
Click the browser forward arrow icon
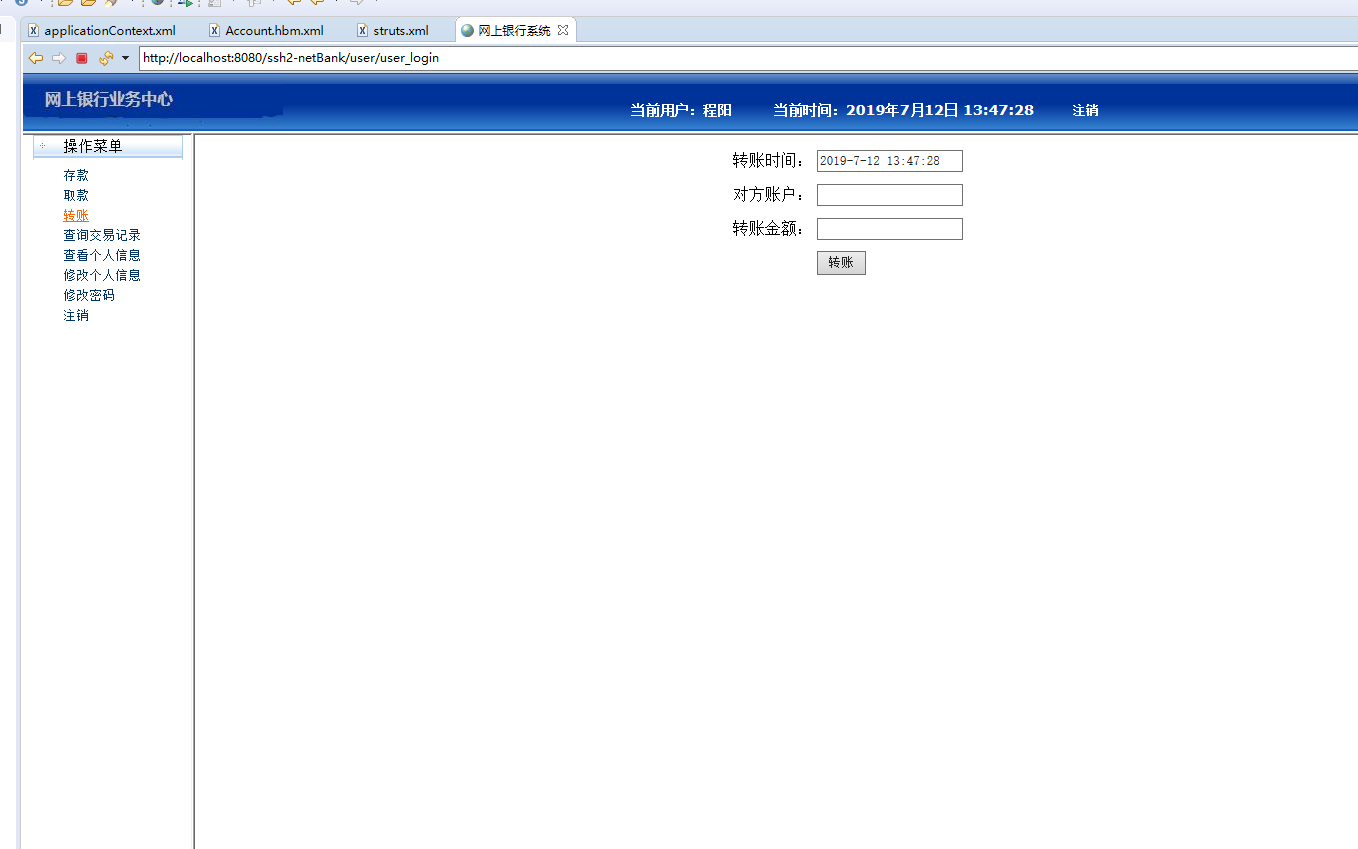click(58, 58)
